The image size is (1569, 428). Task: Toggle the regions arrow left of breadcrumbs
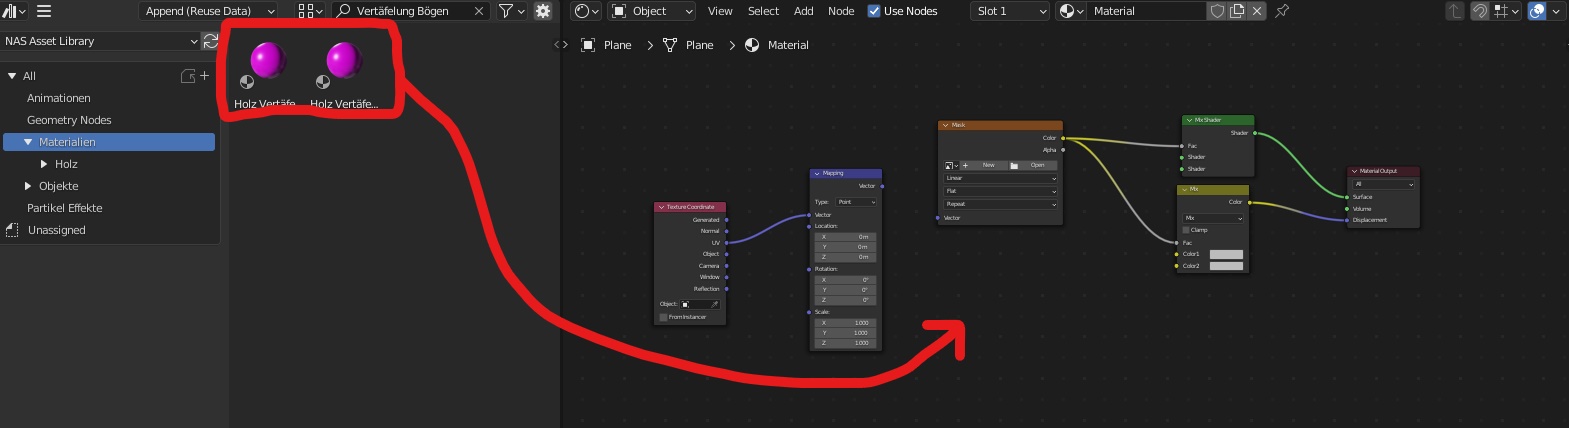561,45
